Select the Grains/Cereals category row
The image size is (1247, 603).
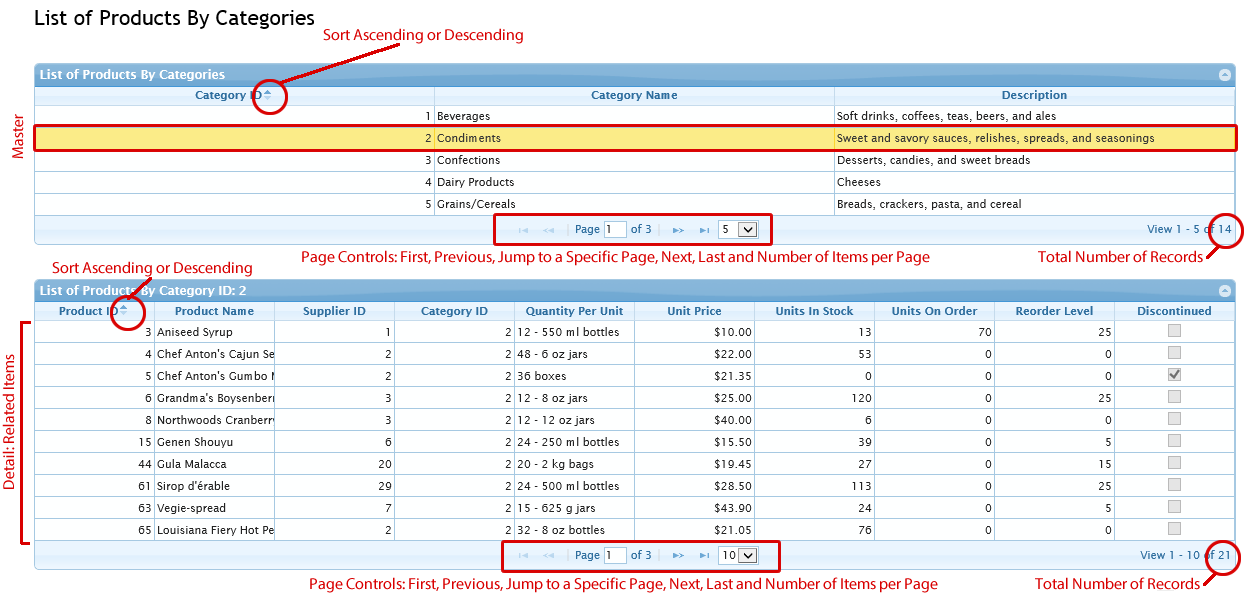pos(634,204)
